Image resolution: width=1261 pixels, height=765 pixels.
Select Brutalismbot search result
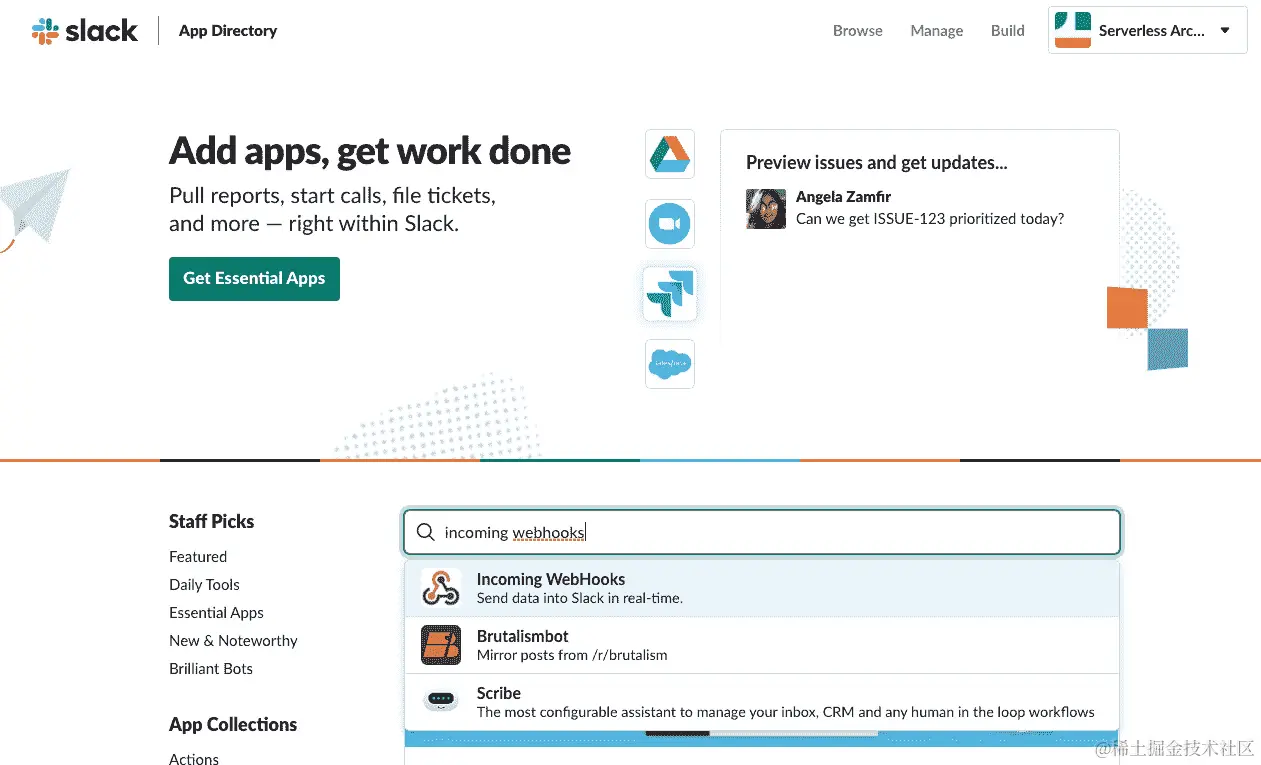[x=762, y=645]
